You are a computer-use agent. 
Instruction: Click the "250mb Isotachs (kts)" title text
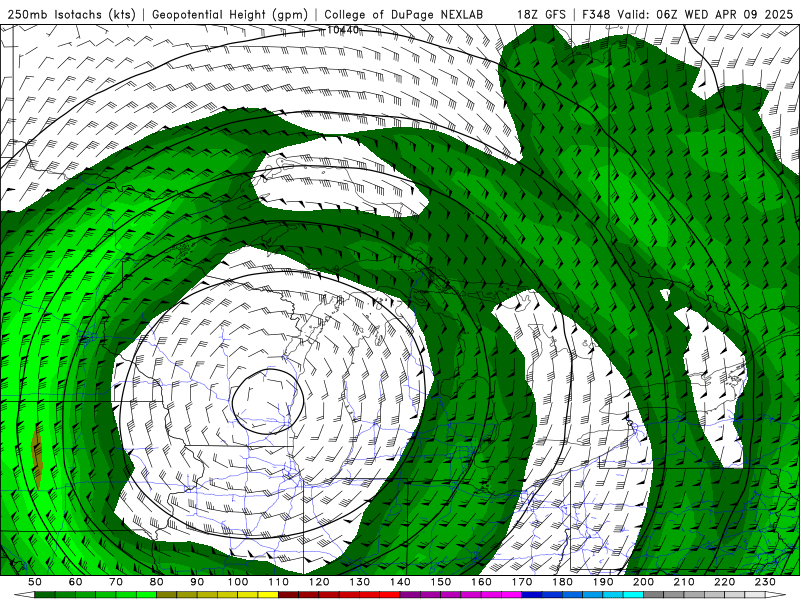(x=71, y=14)
